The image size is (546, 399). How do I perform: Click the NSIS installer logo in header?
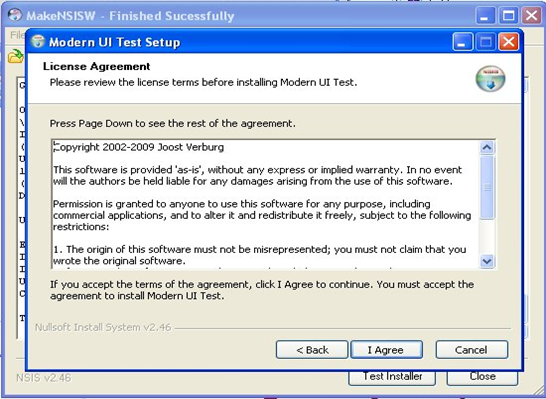(x=490, y=79)
